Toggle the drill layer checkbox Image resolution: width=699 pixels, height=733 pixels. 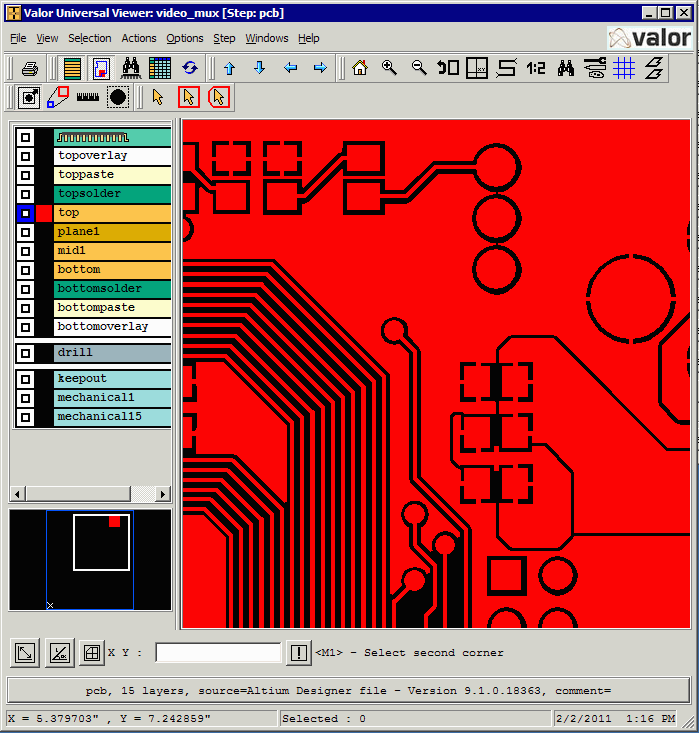(26, 353)
